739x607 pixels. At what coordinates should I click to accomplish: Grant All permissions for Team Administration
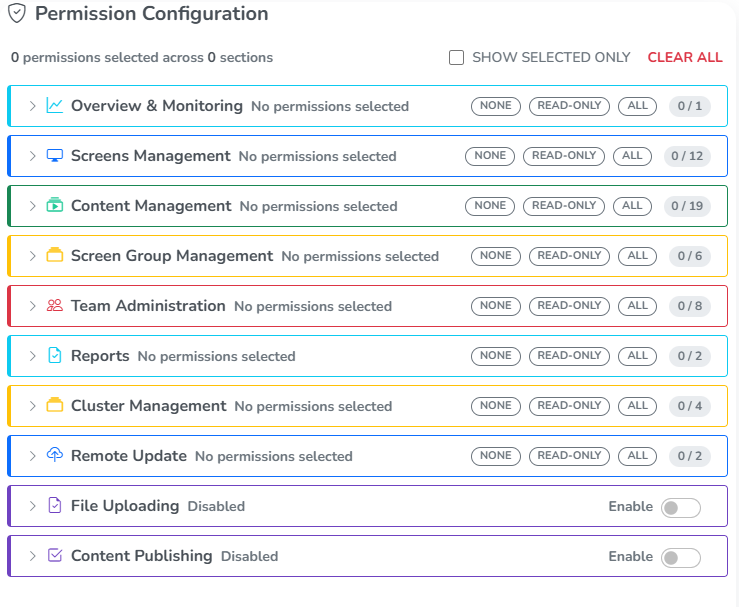637,306
